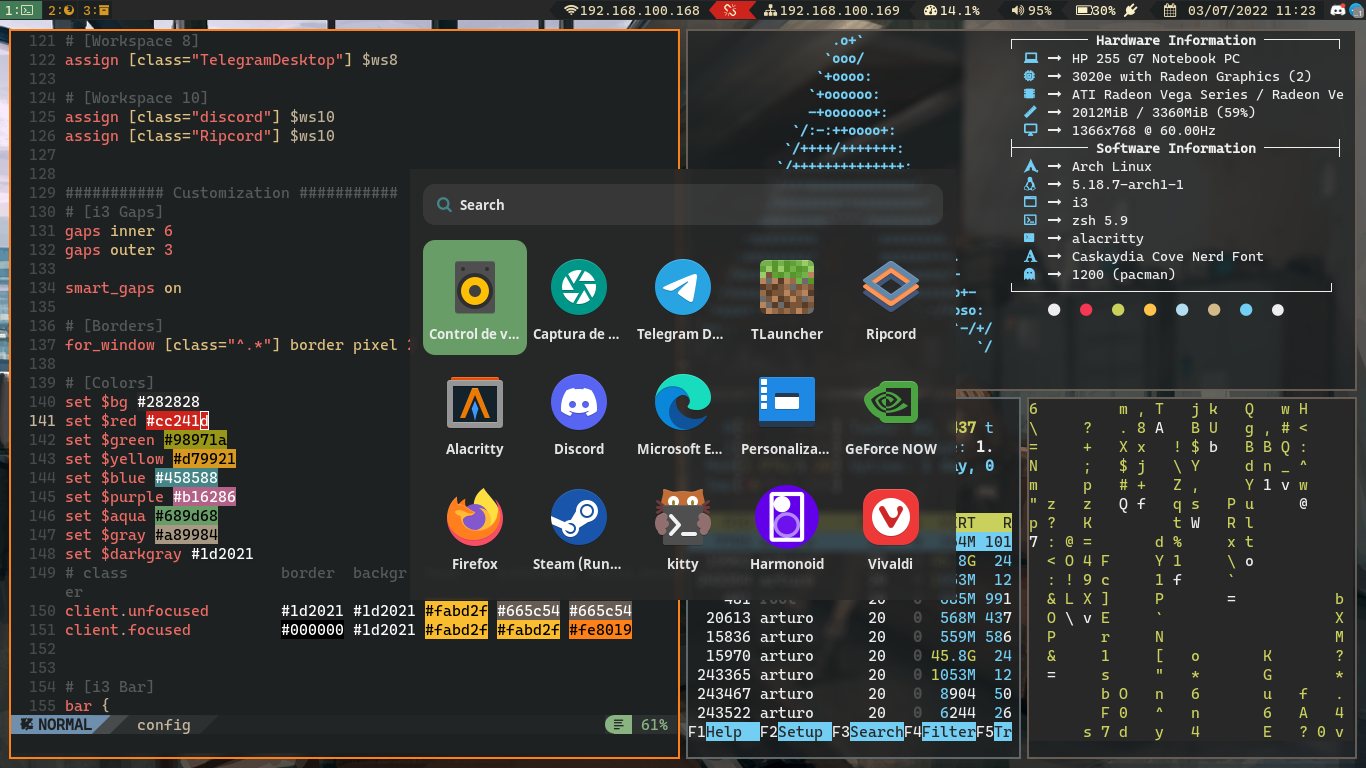1366x768 pixels.
Task: Click the battery 30% indicator
Action: (x=1107, y=10)
